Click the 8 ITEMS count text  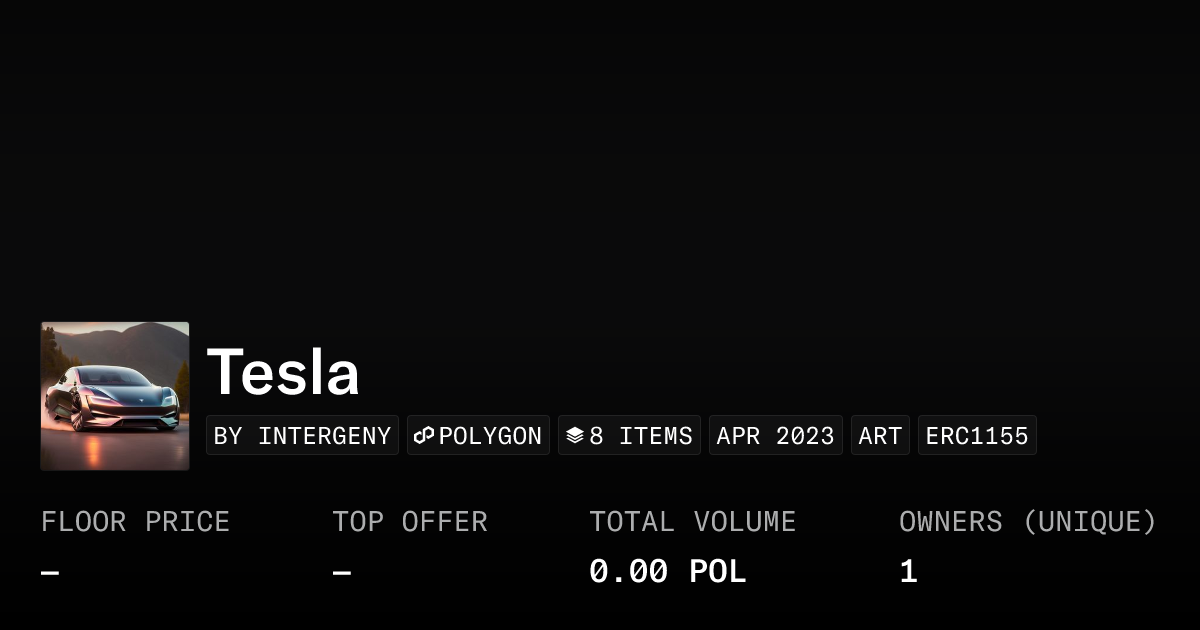(641, 436)
